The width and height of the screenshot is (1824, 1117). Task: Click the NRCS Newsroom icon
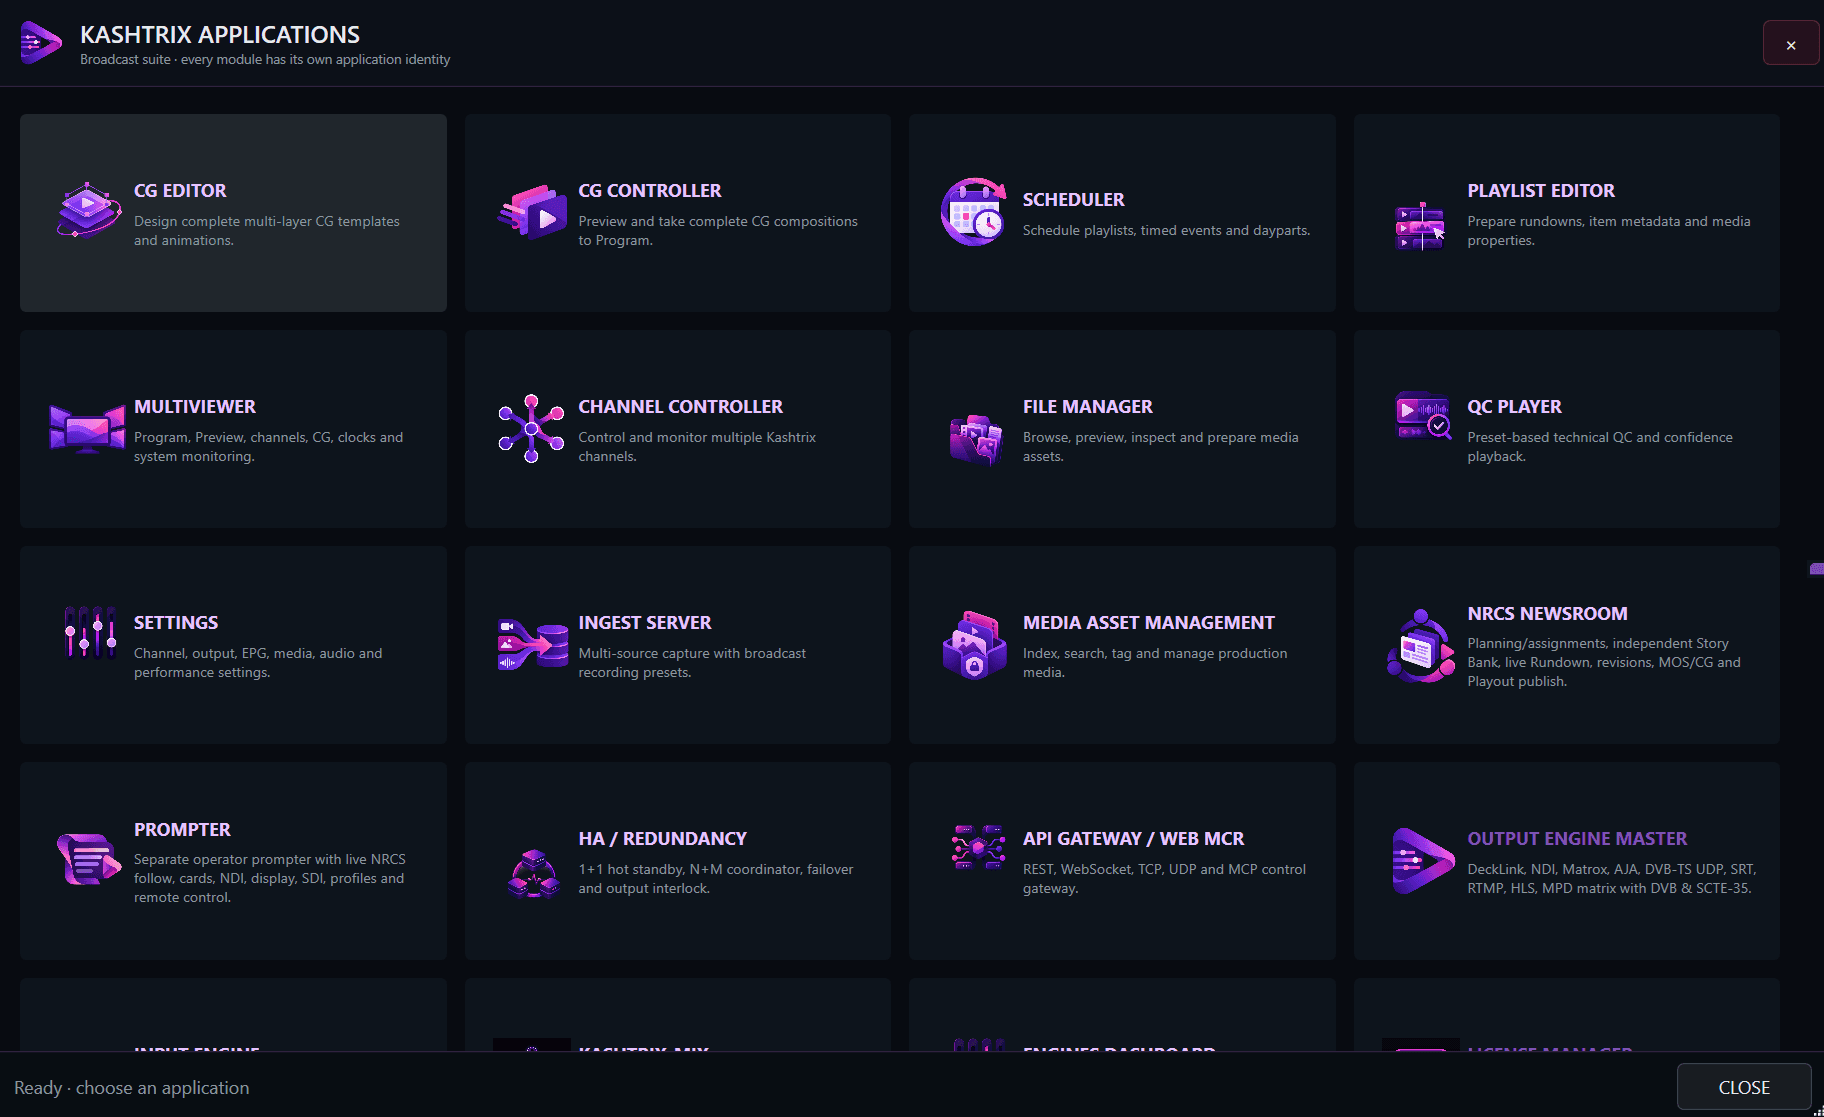1420,646
